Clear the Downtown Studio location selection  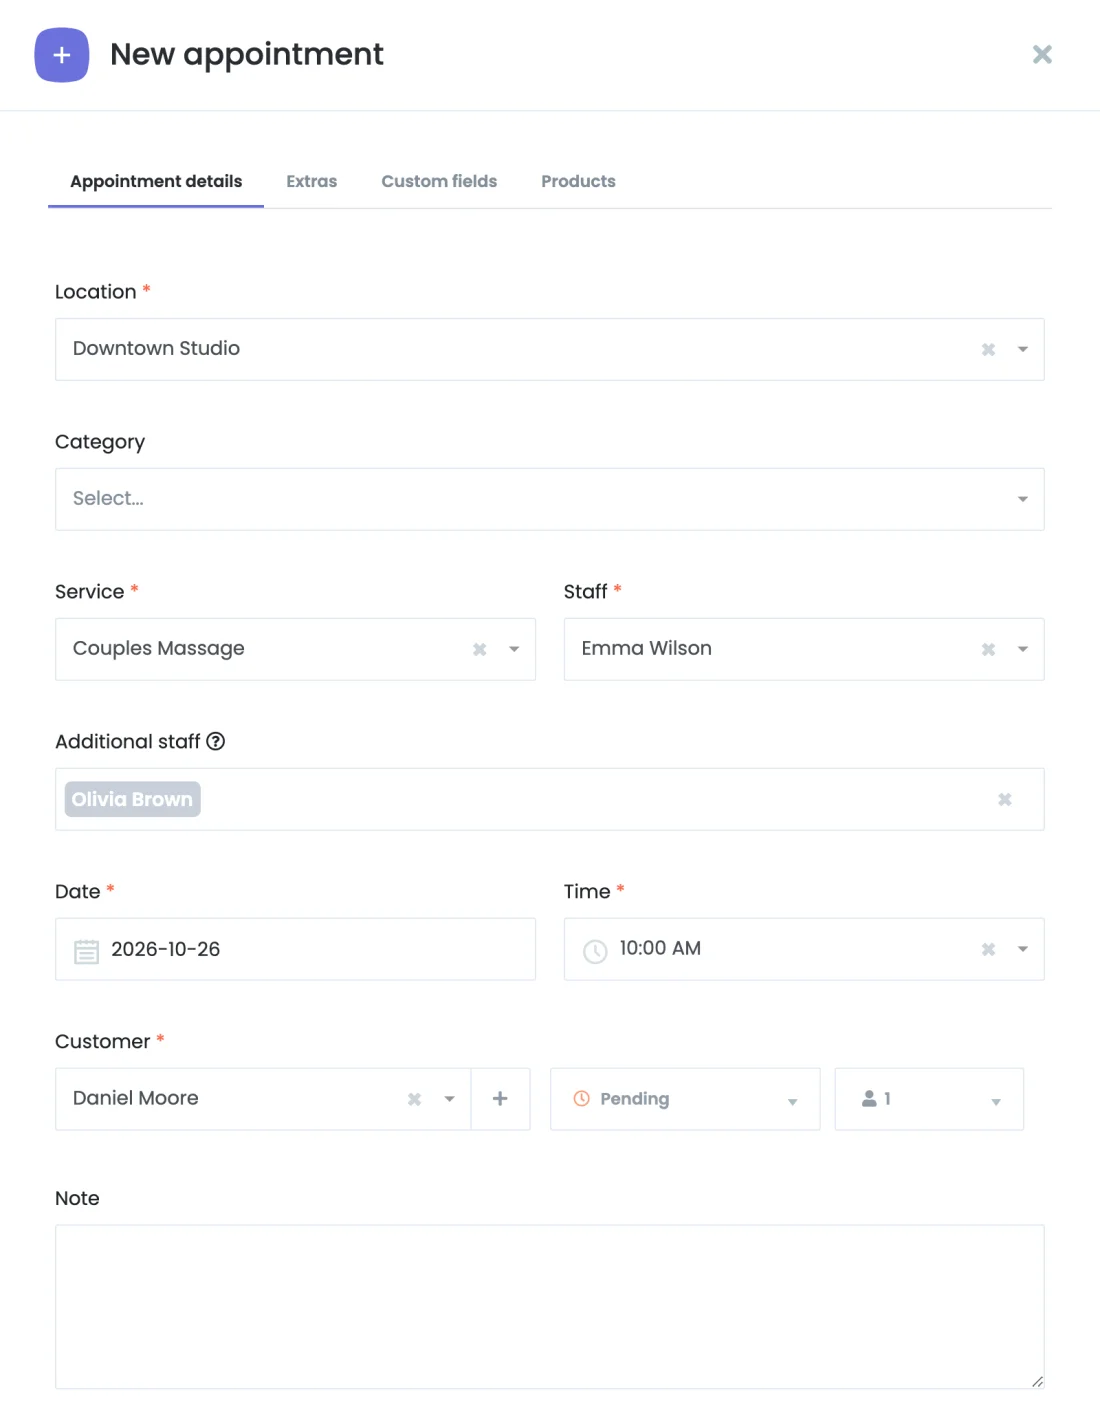[x=988, y=349]
